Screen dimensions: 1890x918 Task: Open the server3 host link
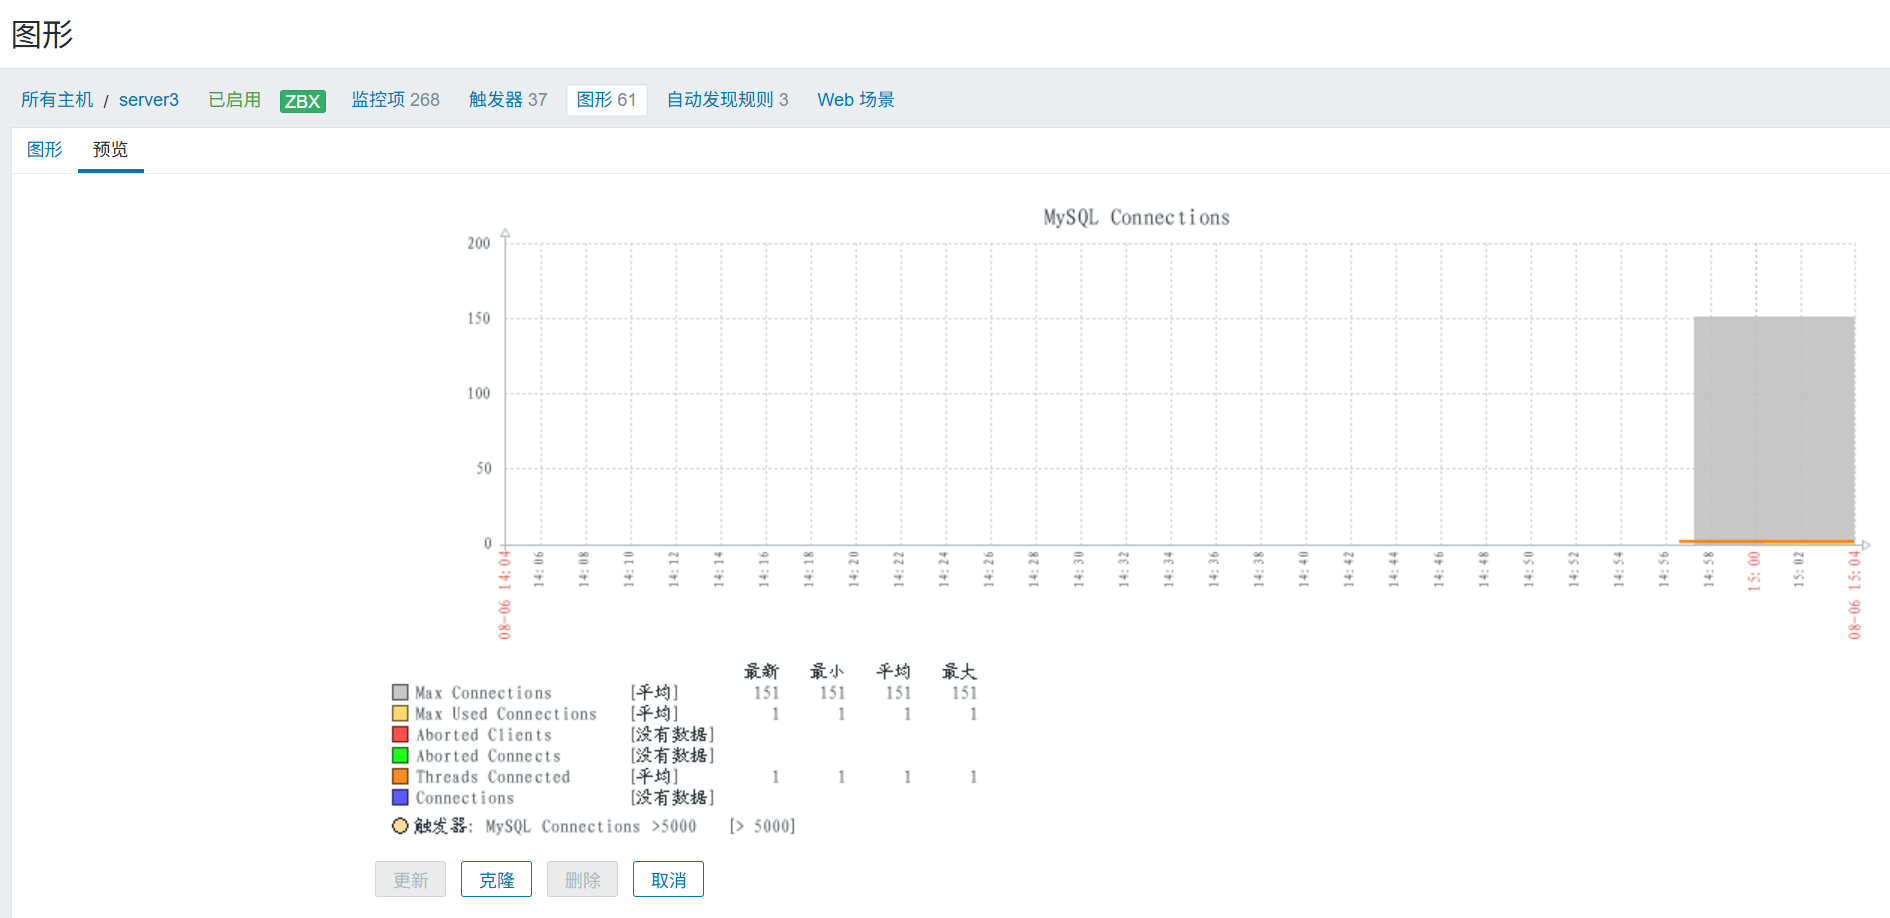(x=149, y=100)
